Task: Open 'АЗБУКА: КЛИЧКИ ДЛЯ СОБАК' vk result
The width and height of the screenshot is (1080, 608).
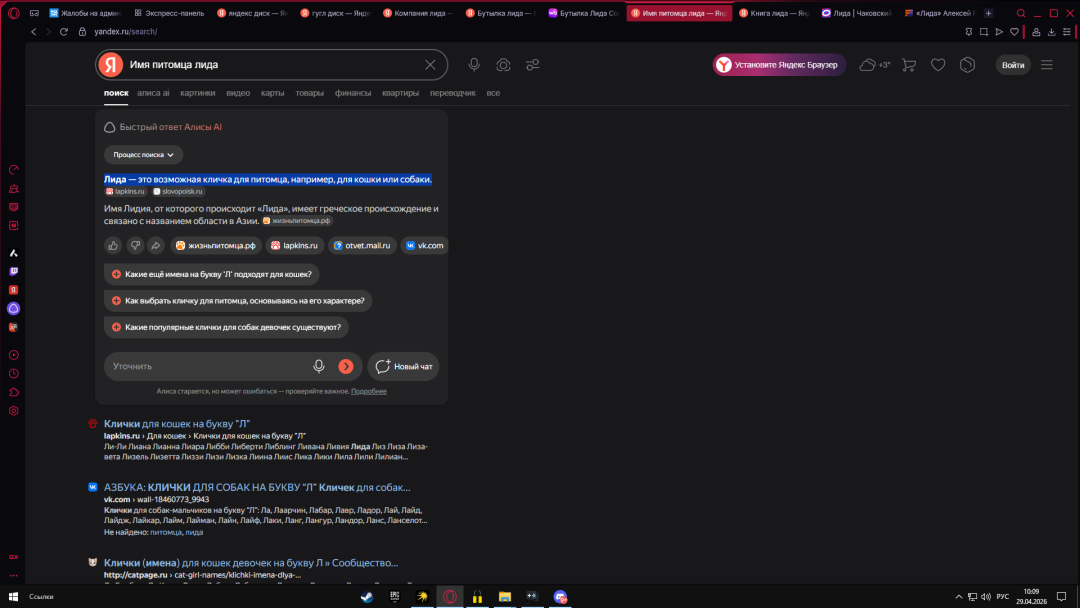Action: [257, 487]
